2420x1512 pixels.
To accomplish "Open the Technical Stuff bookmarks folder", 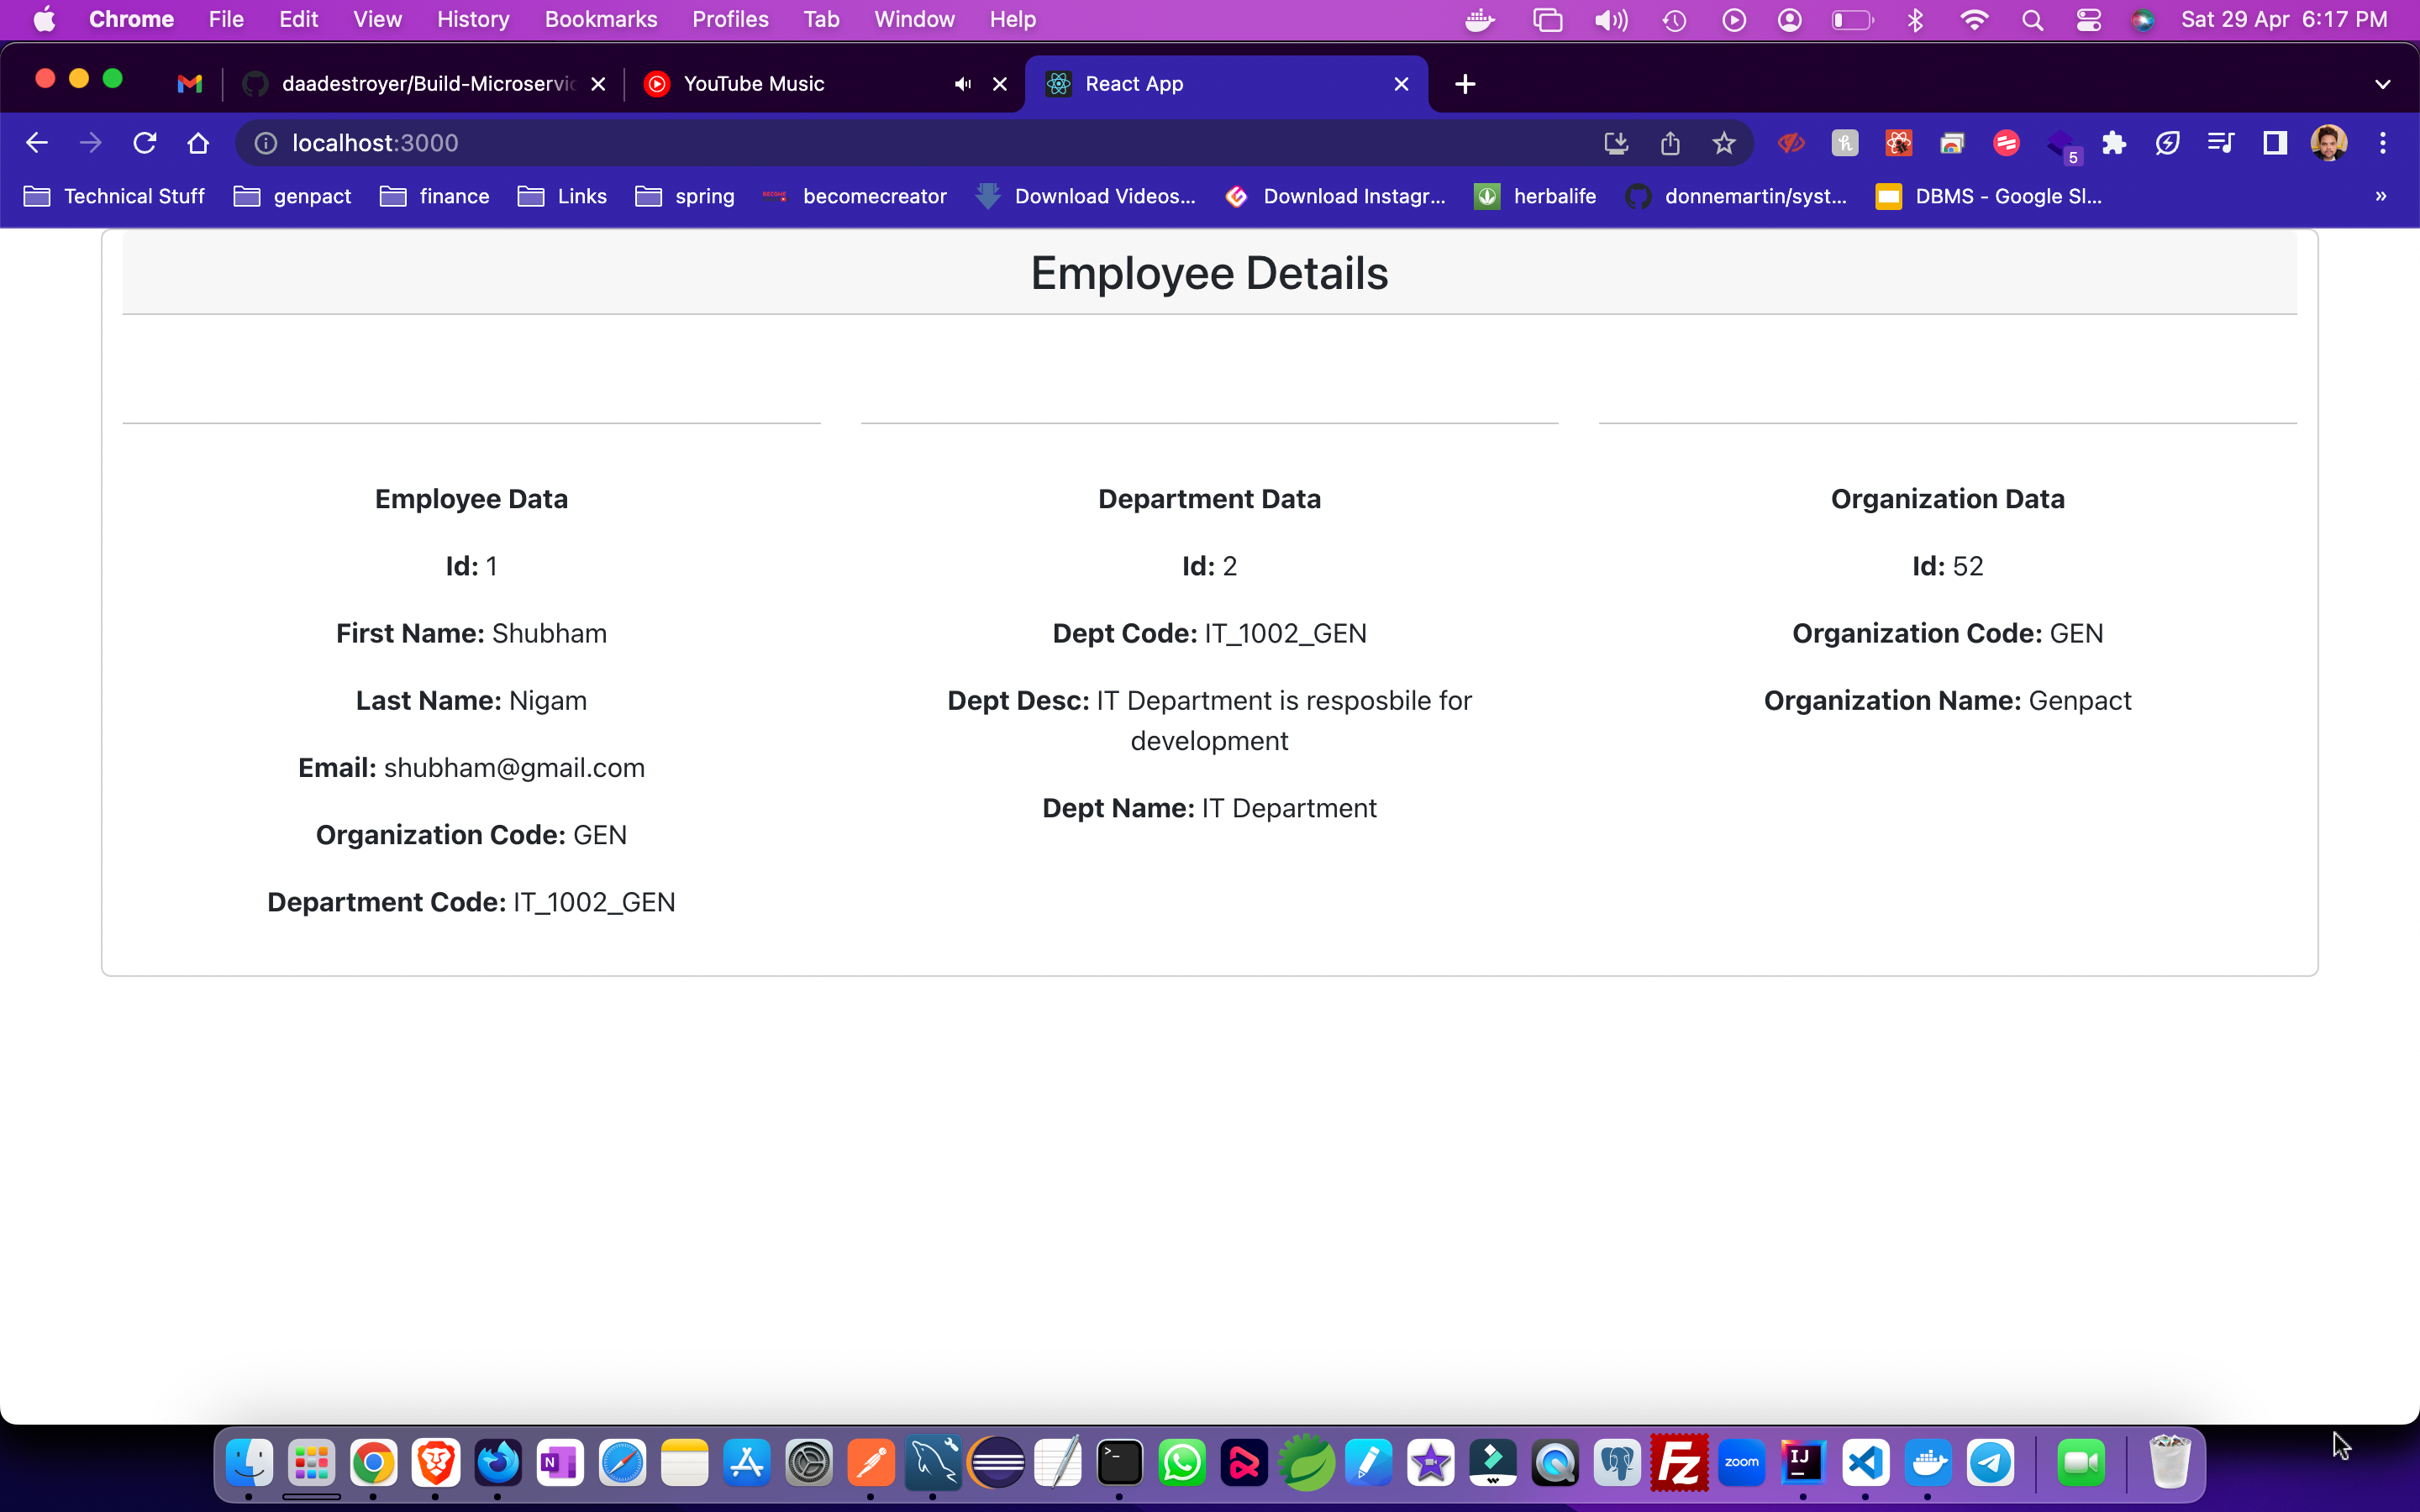I will click(x=114, y=196).
